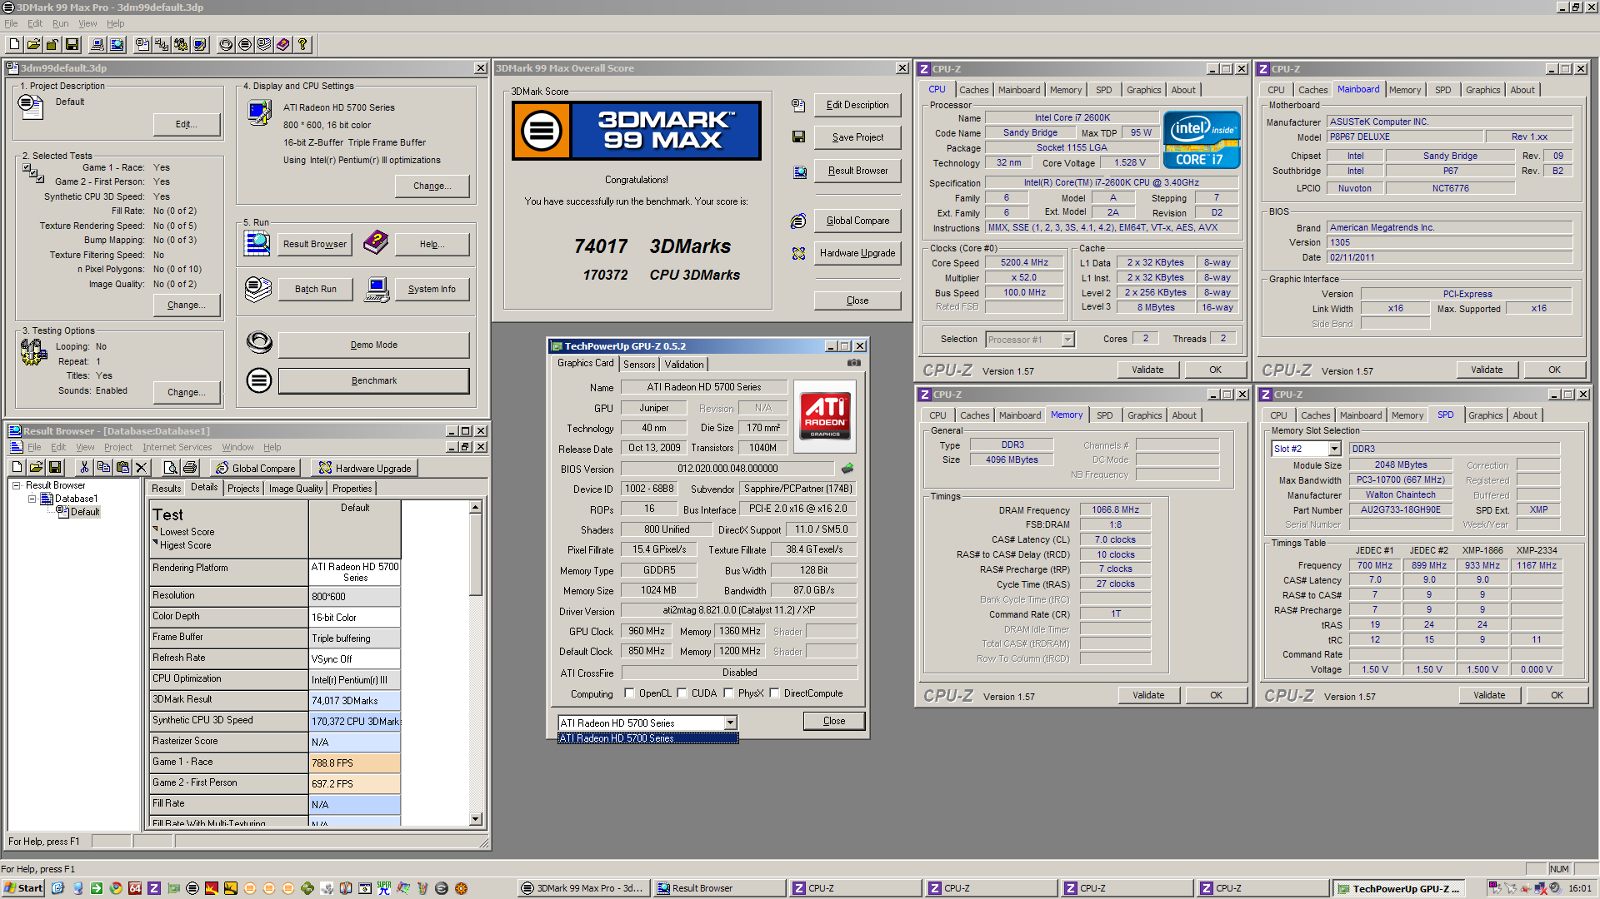Click the Selected Tests checklist toolbar icon
The height and width of the screenshot is (899, 1600).
tap(161, 44)
